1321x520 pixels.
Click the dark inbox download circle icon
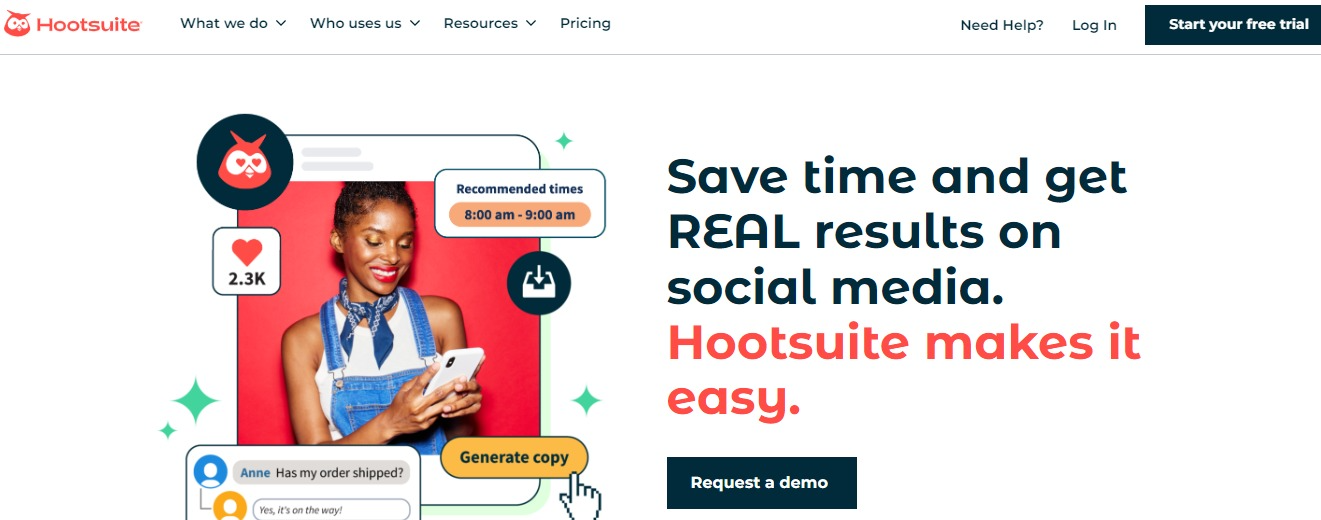[539, 283]
